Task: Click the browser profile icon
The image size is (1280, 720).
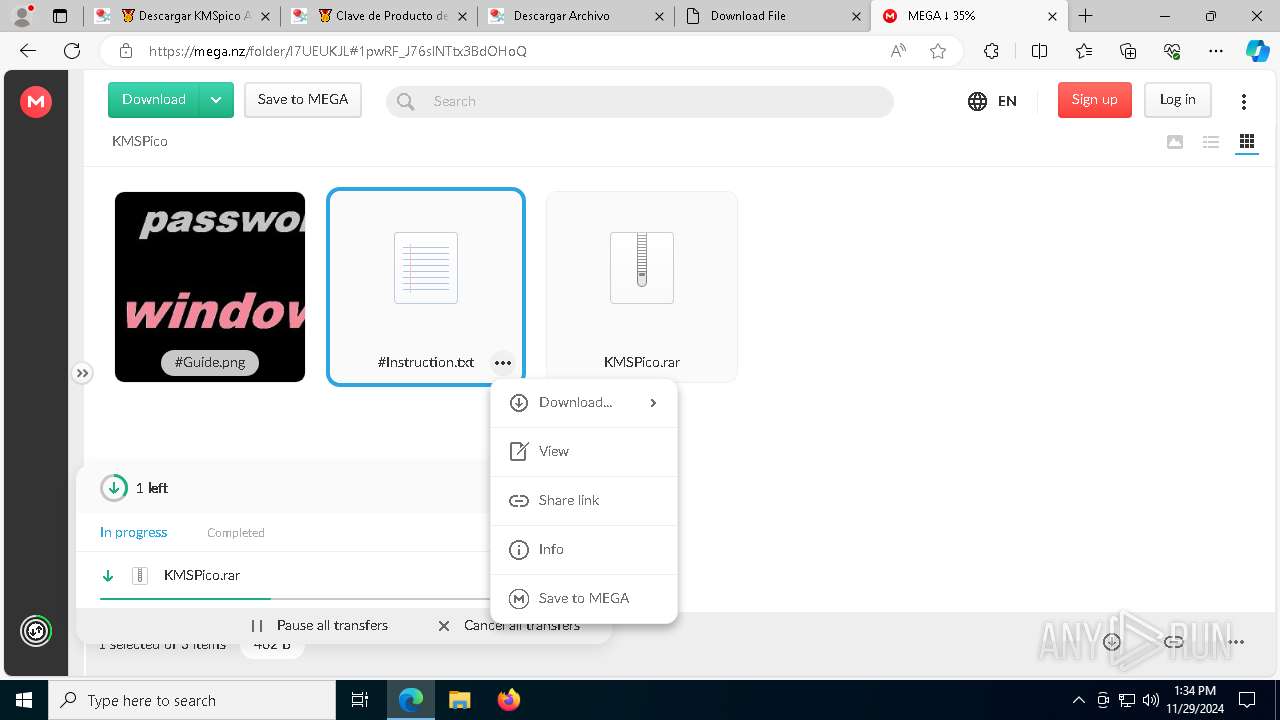Action: [22, 16]
